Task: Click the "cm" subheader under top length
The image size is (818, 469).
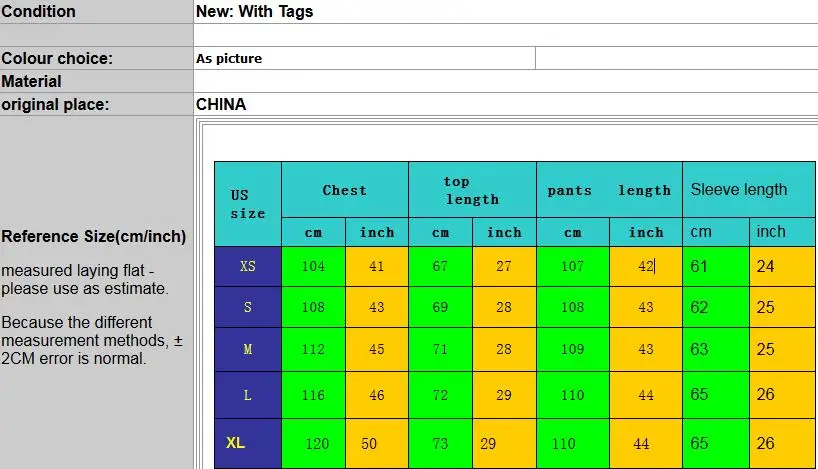Action: (441, 232)
